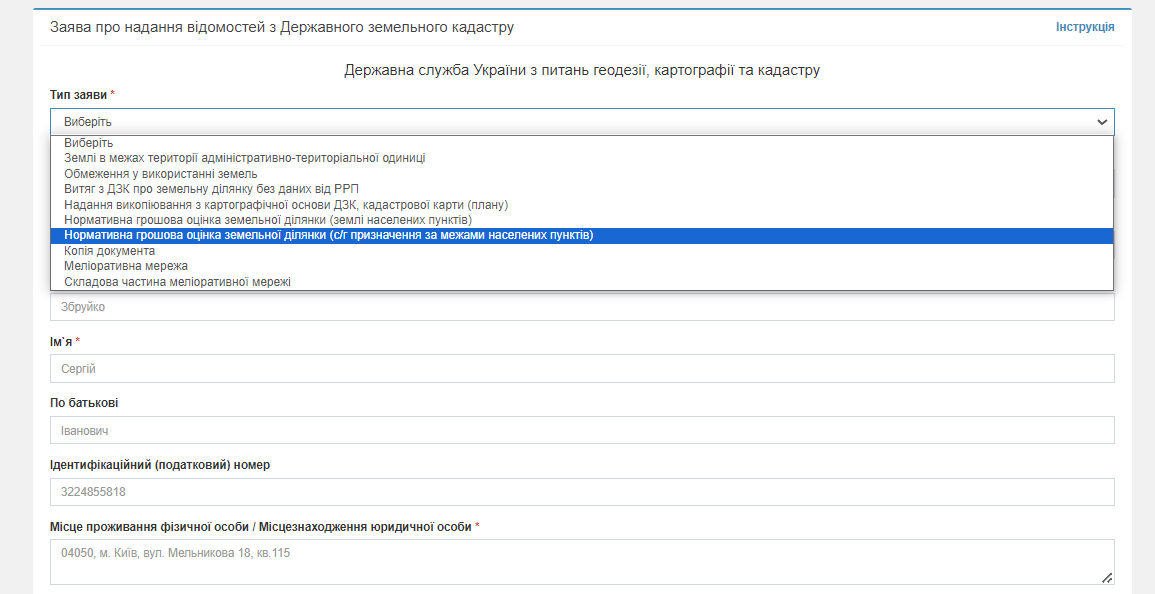Click the form title 'Заява про надання відомостей'
Image resolution: width=1155 pixels, height=594 pixels.
point(282,27)
